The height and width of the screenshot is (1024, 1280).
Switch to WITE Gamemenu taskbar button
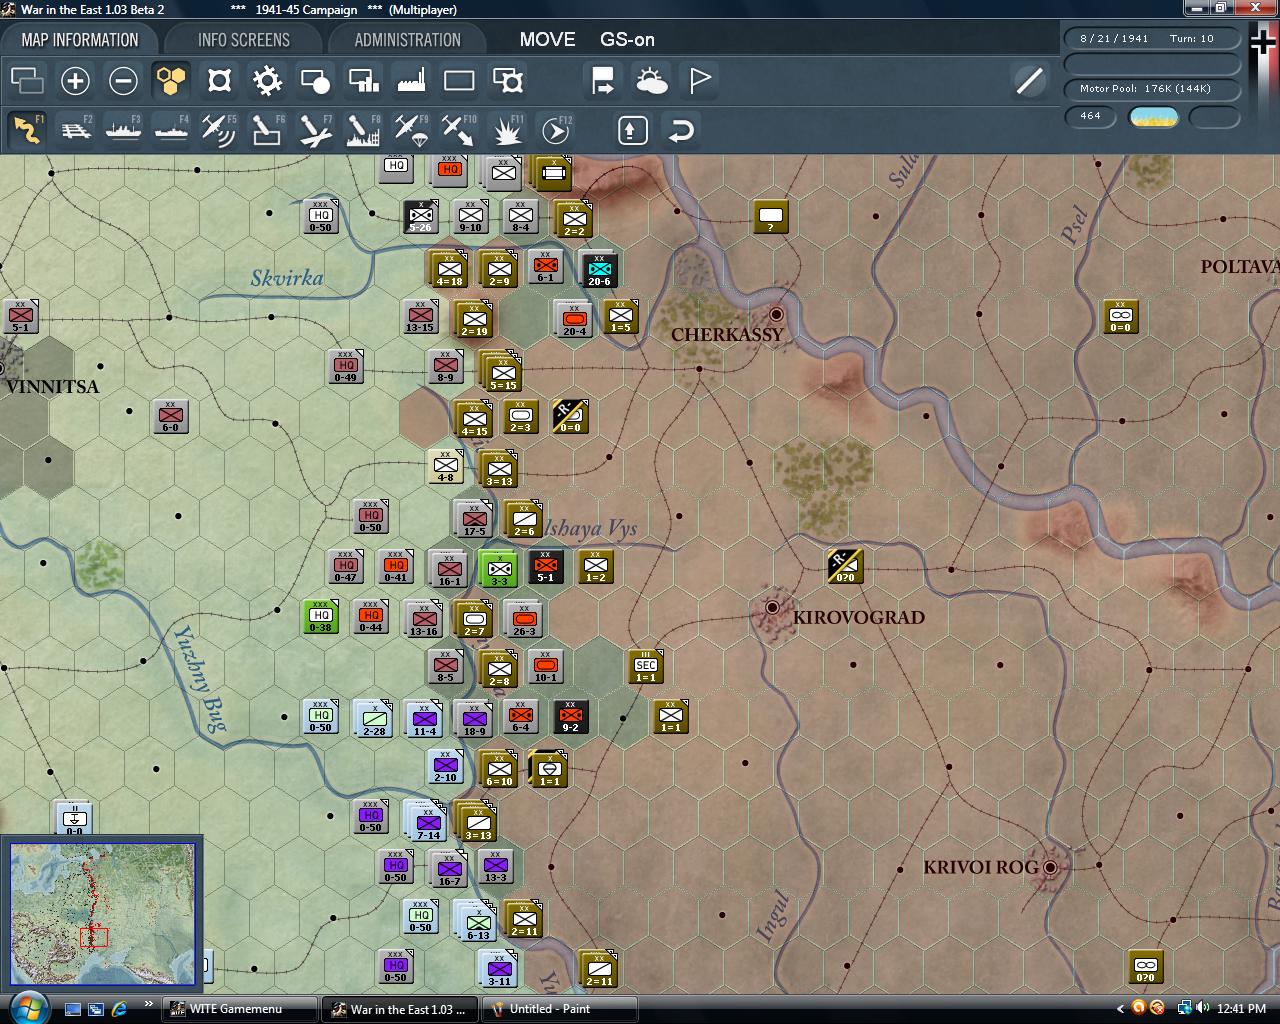tap(239, 1009)
